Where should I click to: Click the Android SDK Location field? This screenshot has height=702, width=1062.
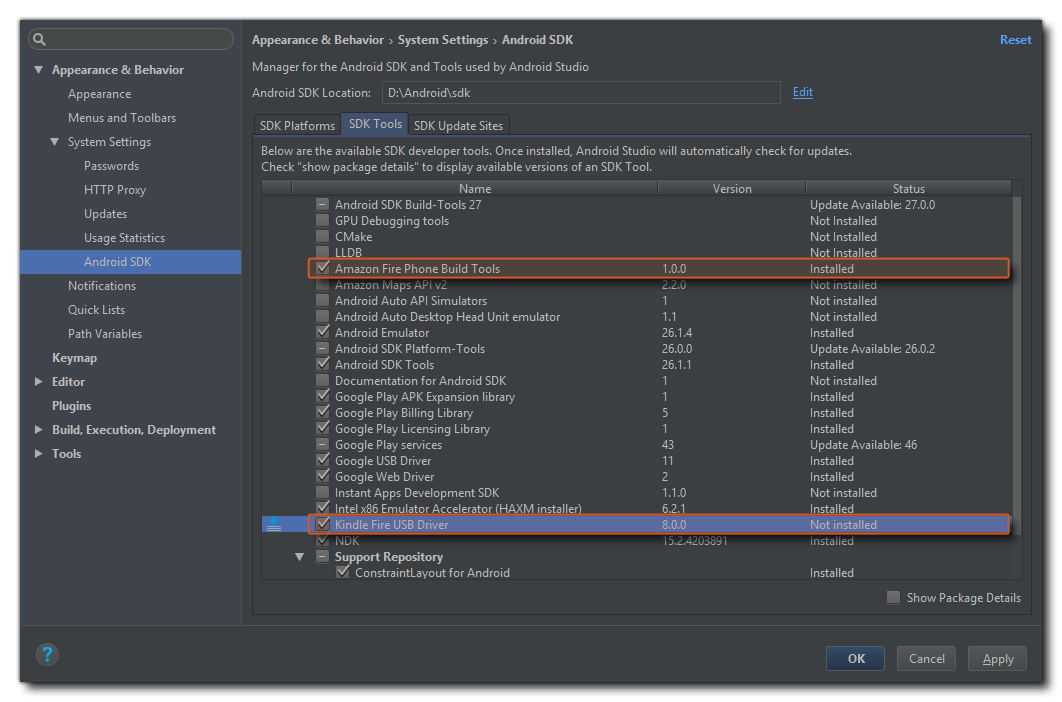[x=580, y=93]
